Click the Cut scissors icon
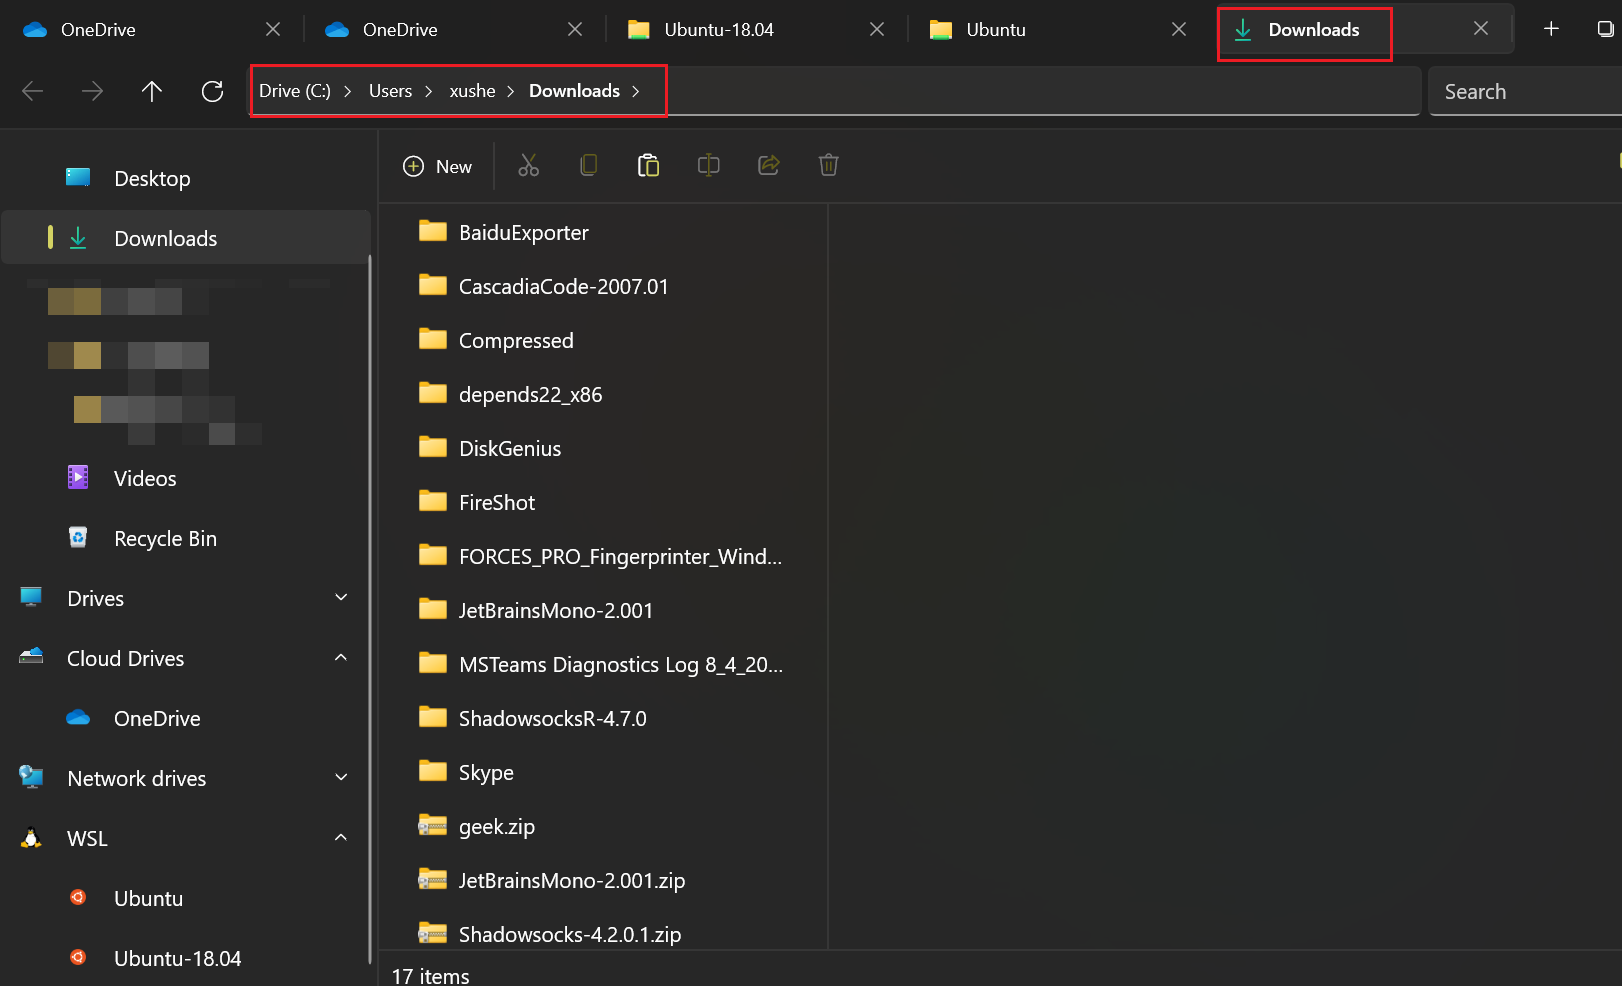This screenshot has height=986, width=1622. click(x=529, y=165)
